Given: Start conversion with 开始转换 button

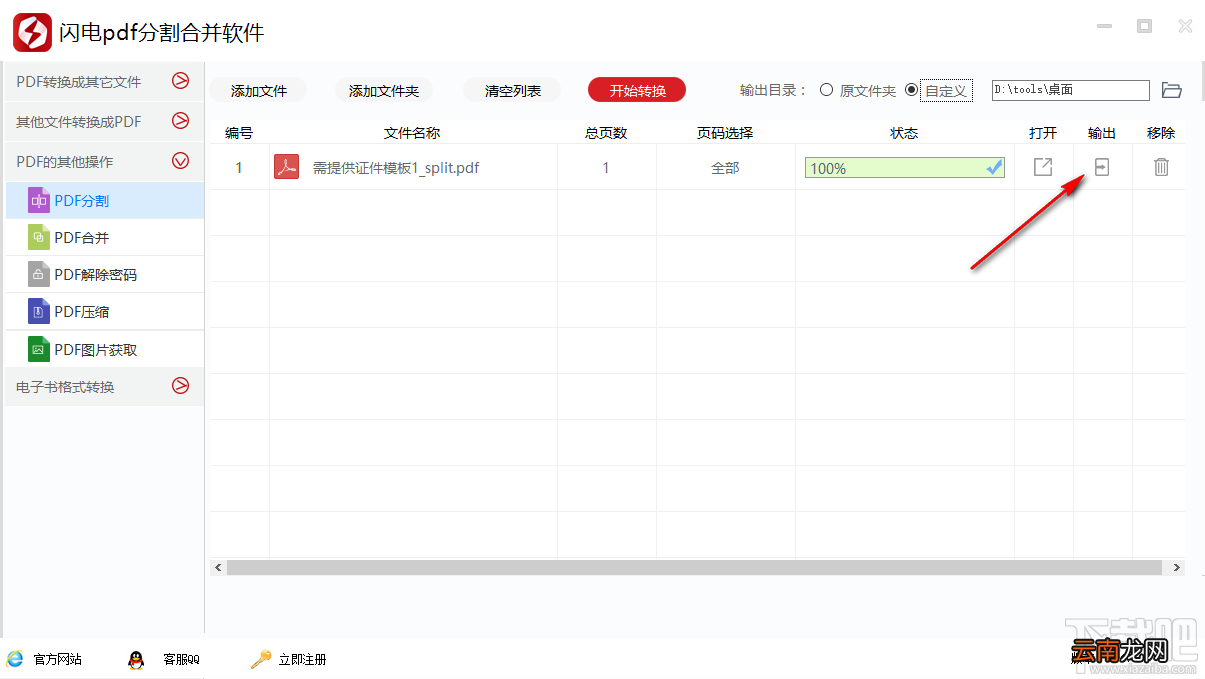Looking at the screenshot, I should click(x=638, y=90).
